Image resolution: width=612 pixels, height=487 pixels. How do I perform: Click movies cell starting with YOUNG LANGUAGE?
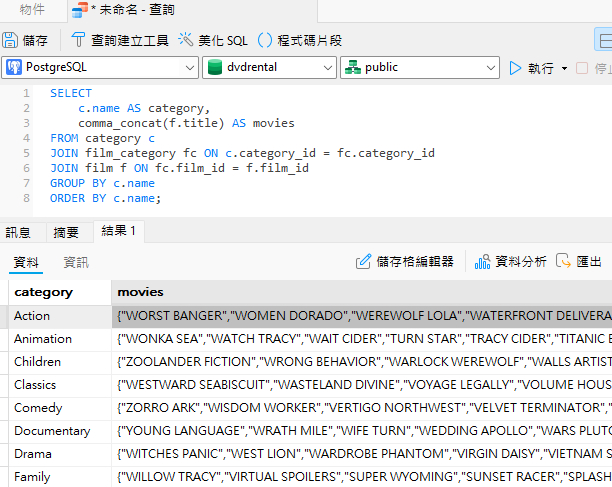point(361,431)
